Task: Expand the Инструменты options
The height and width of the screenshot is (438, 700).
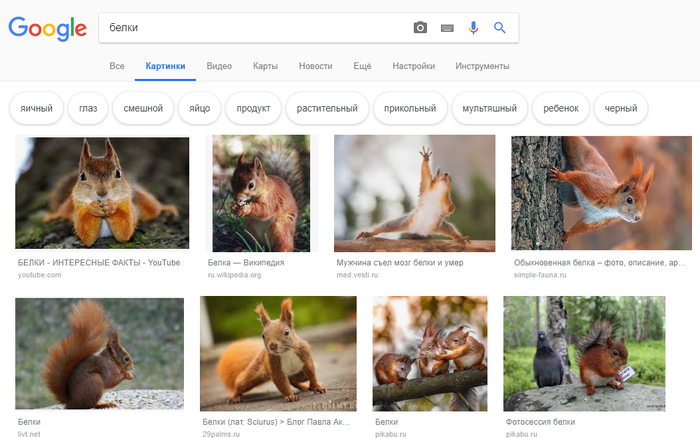Action: coord(482,66)
